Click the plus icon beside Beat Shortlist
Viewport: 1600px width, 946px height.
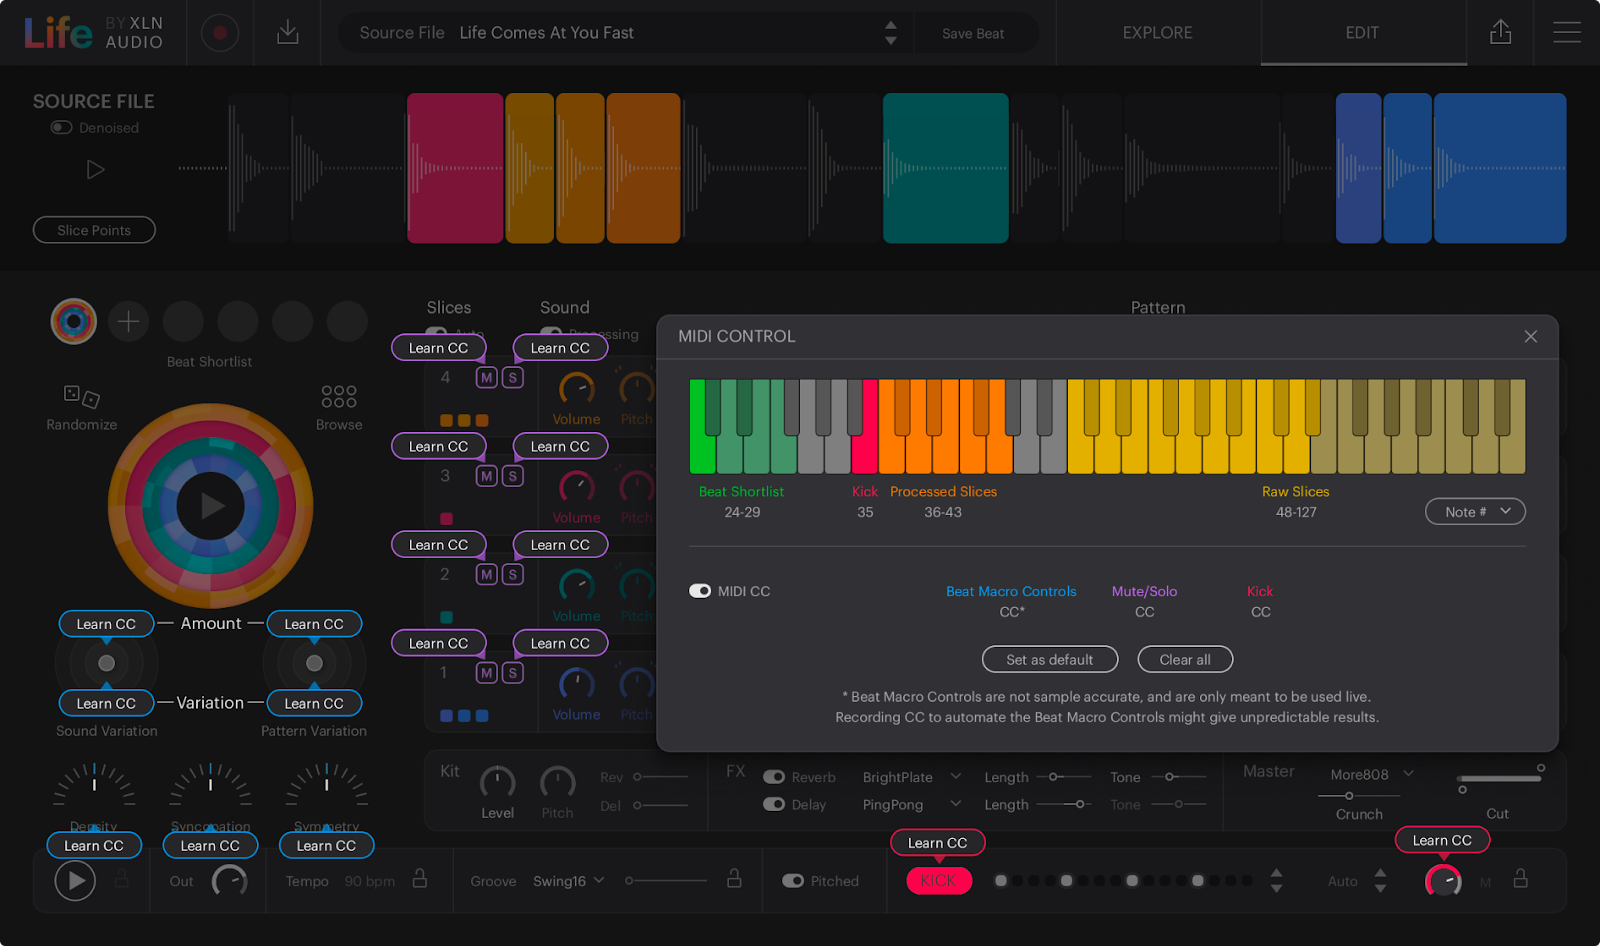[128, 321]
